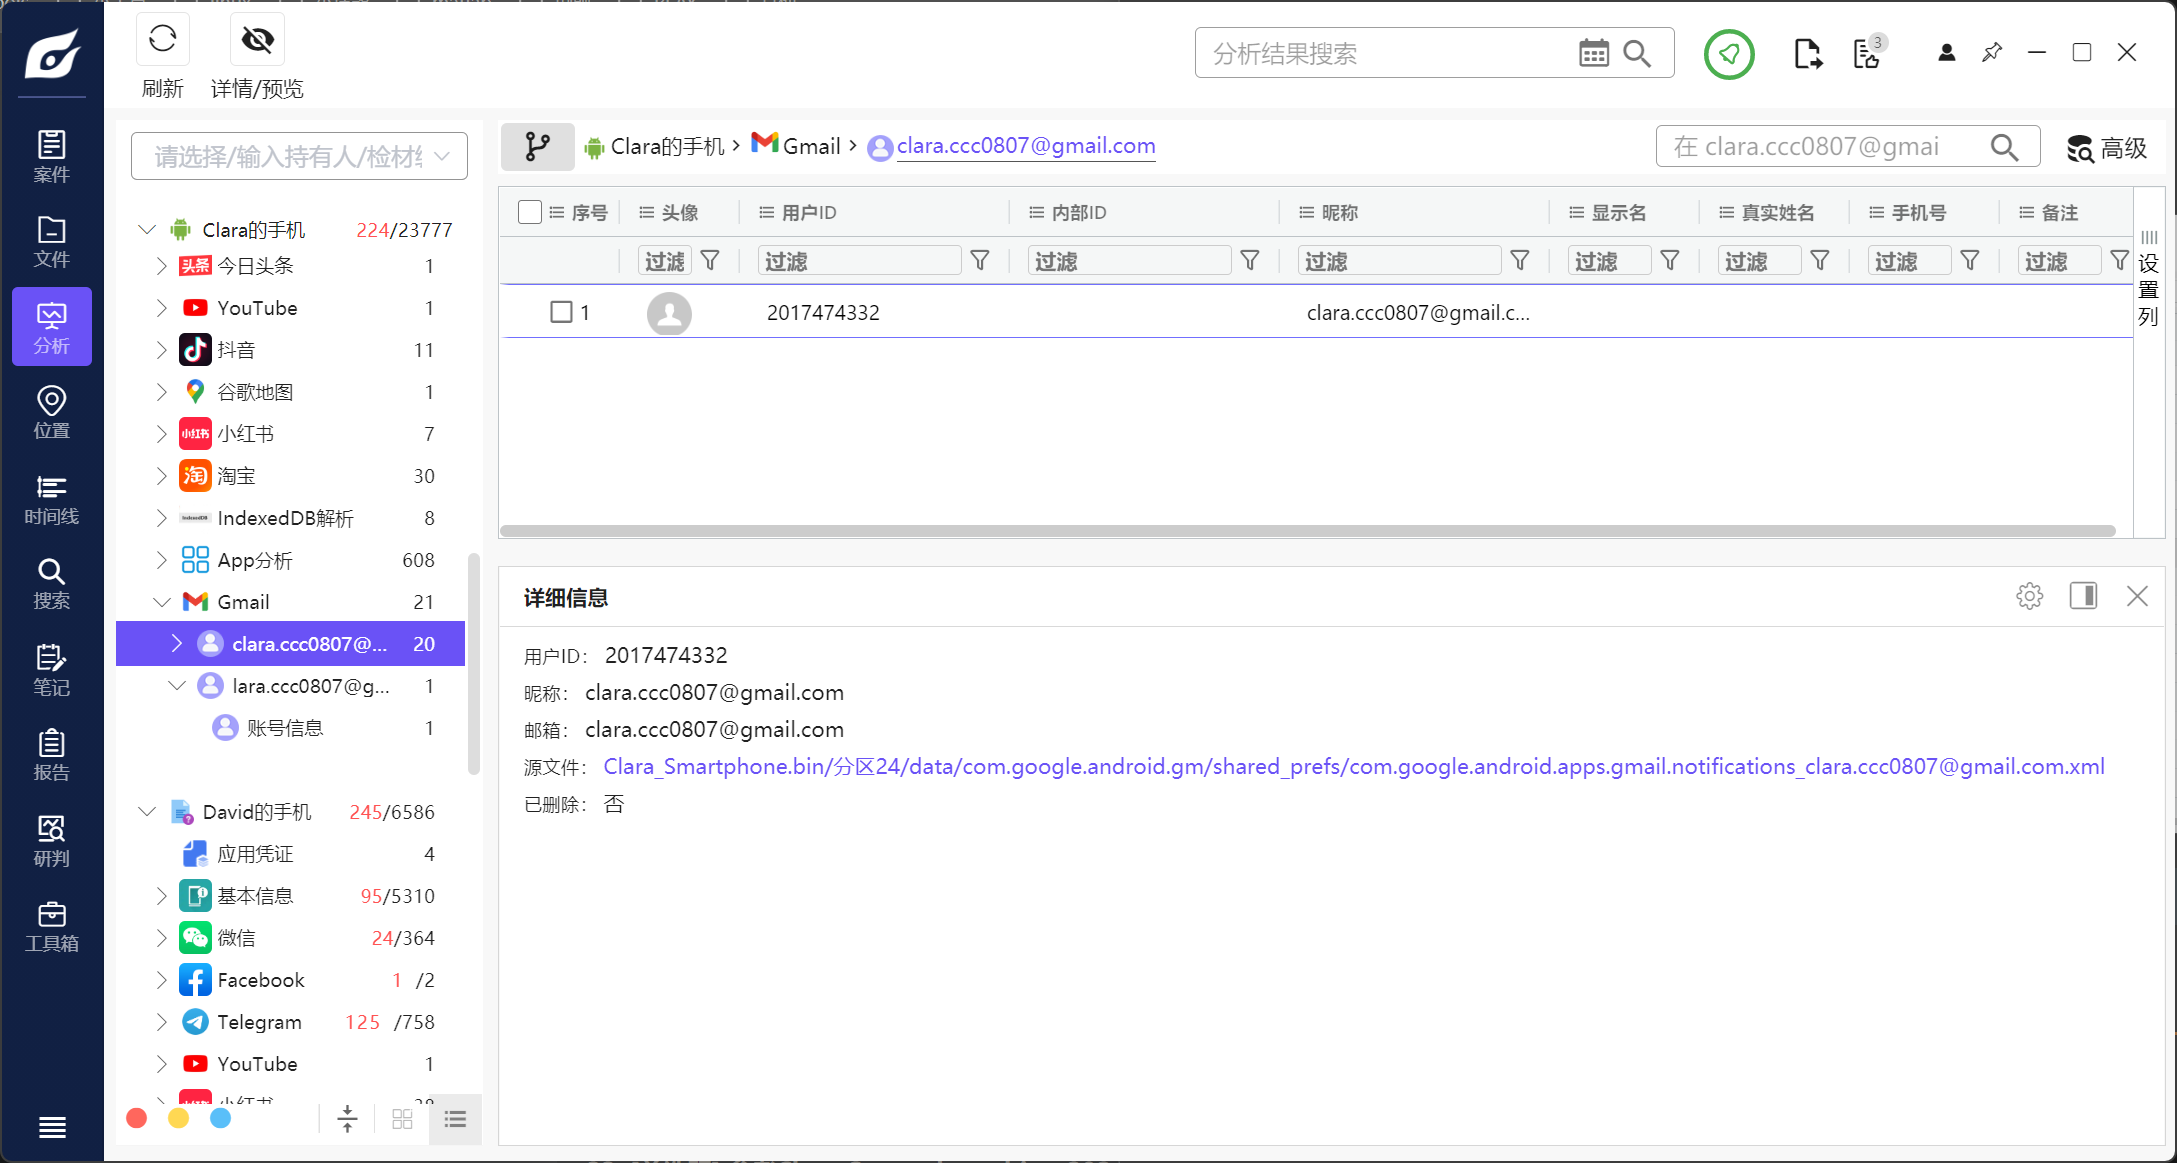Expand the 淘宝 tree node
The image size is (2177, 1163).
[x=161, y=476]
